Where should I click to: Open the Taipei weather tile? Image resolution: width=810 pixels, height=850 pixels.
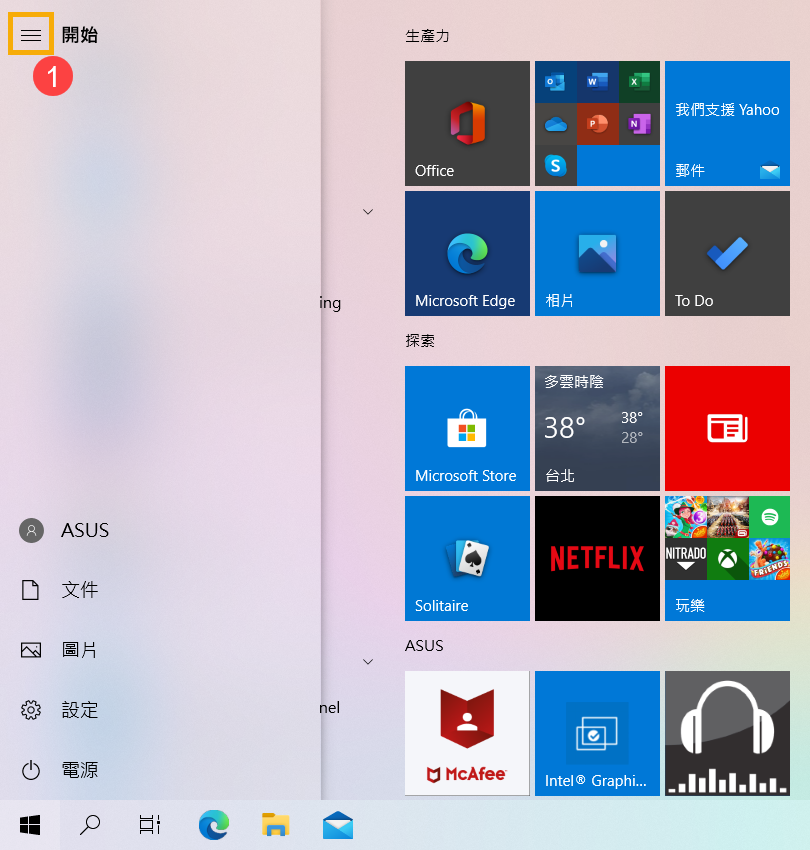pos(597,428)
